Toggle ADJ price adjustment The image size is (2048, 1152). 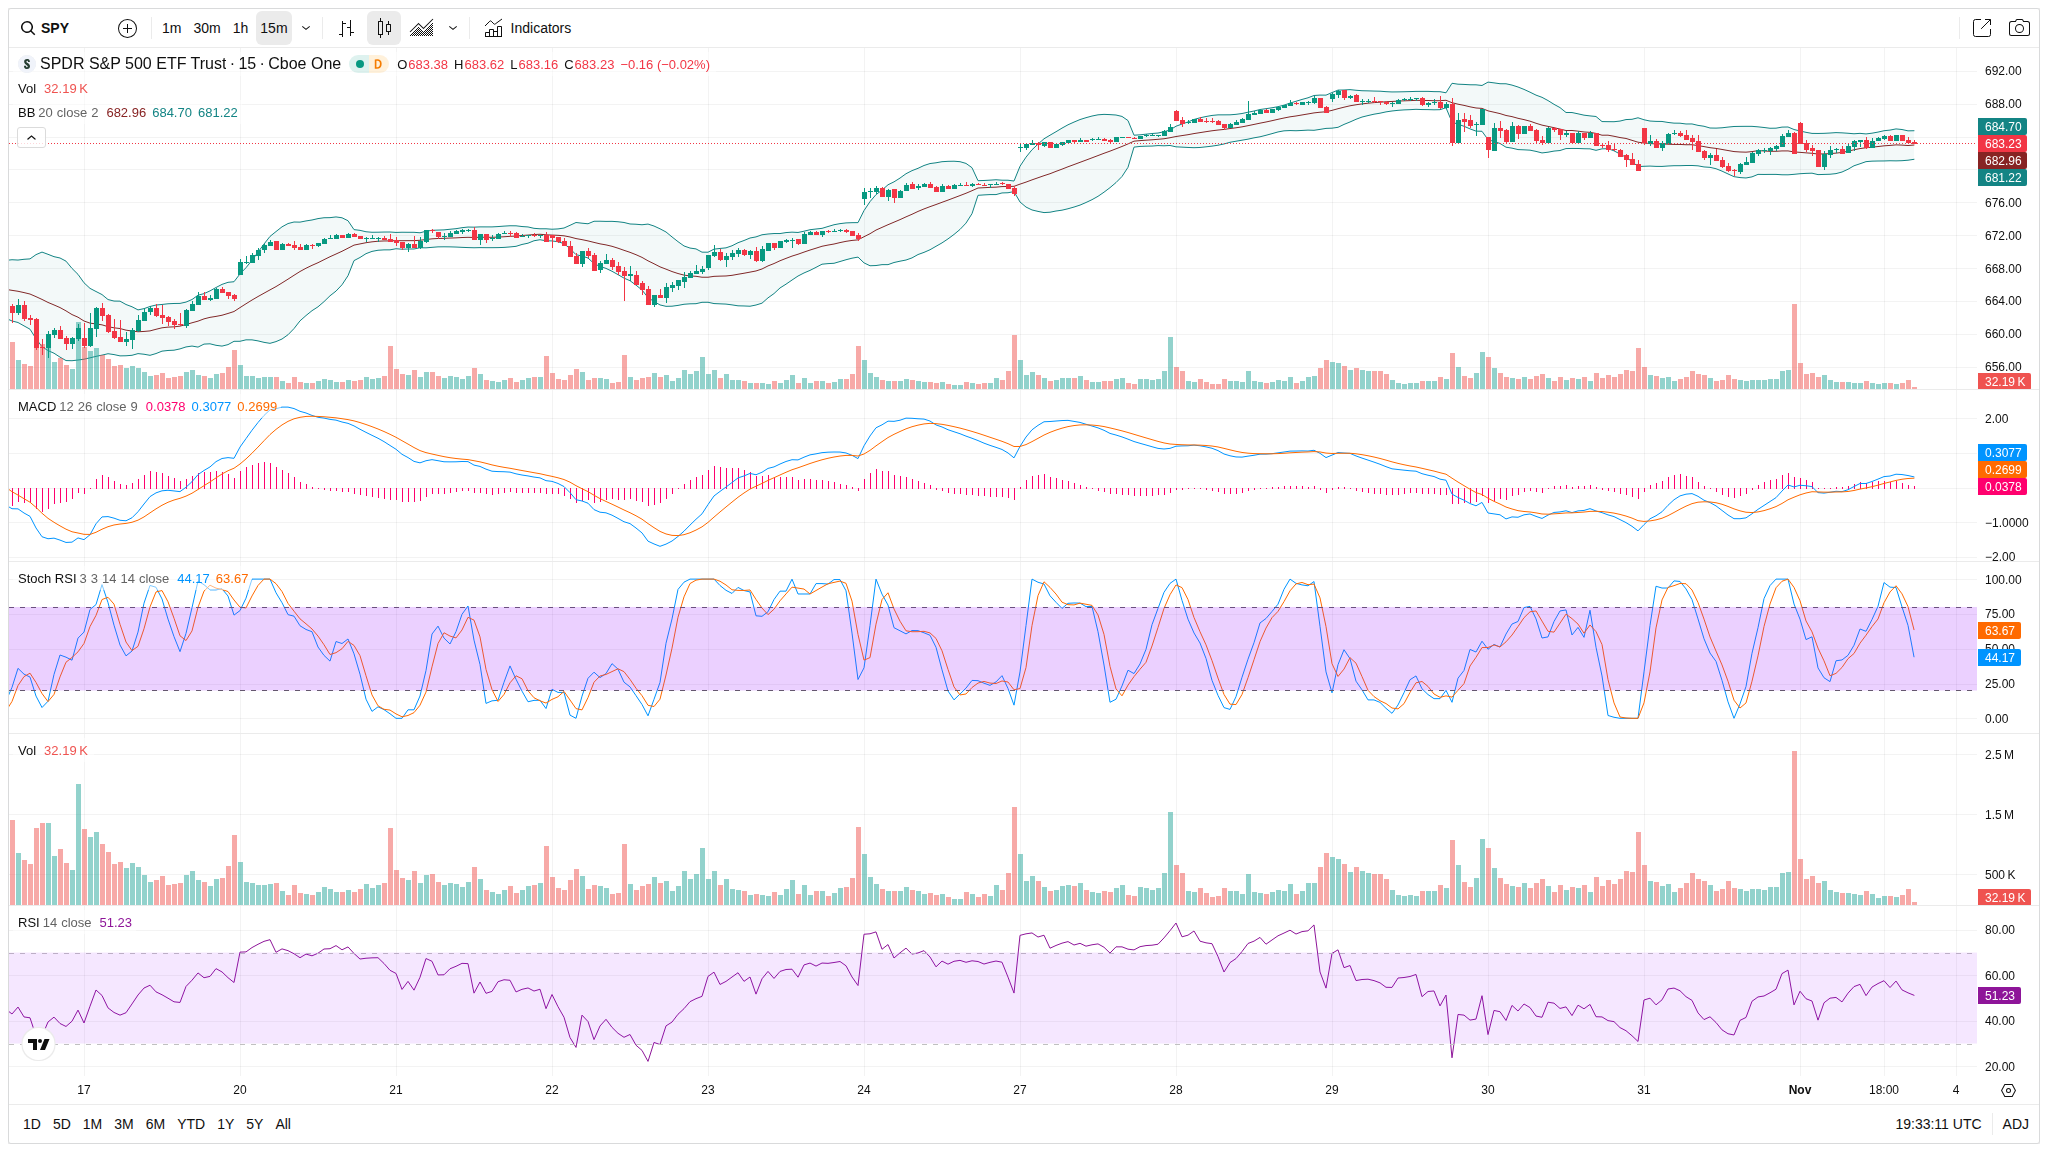pyautogui.click(x=2015, y=1124)
